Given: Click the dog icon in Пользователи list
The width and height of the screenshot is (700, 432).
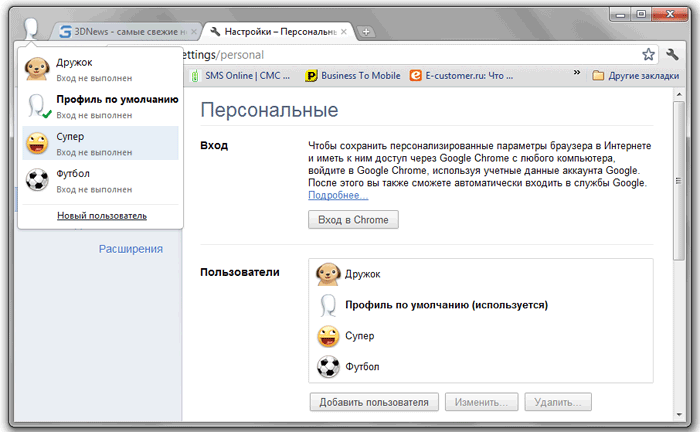Looking at the screenshot, I should click(328, 274).
